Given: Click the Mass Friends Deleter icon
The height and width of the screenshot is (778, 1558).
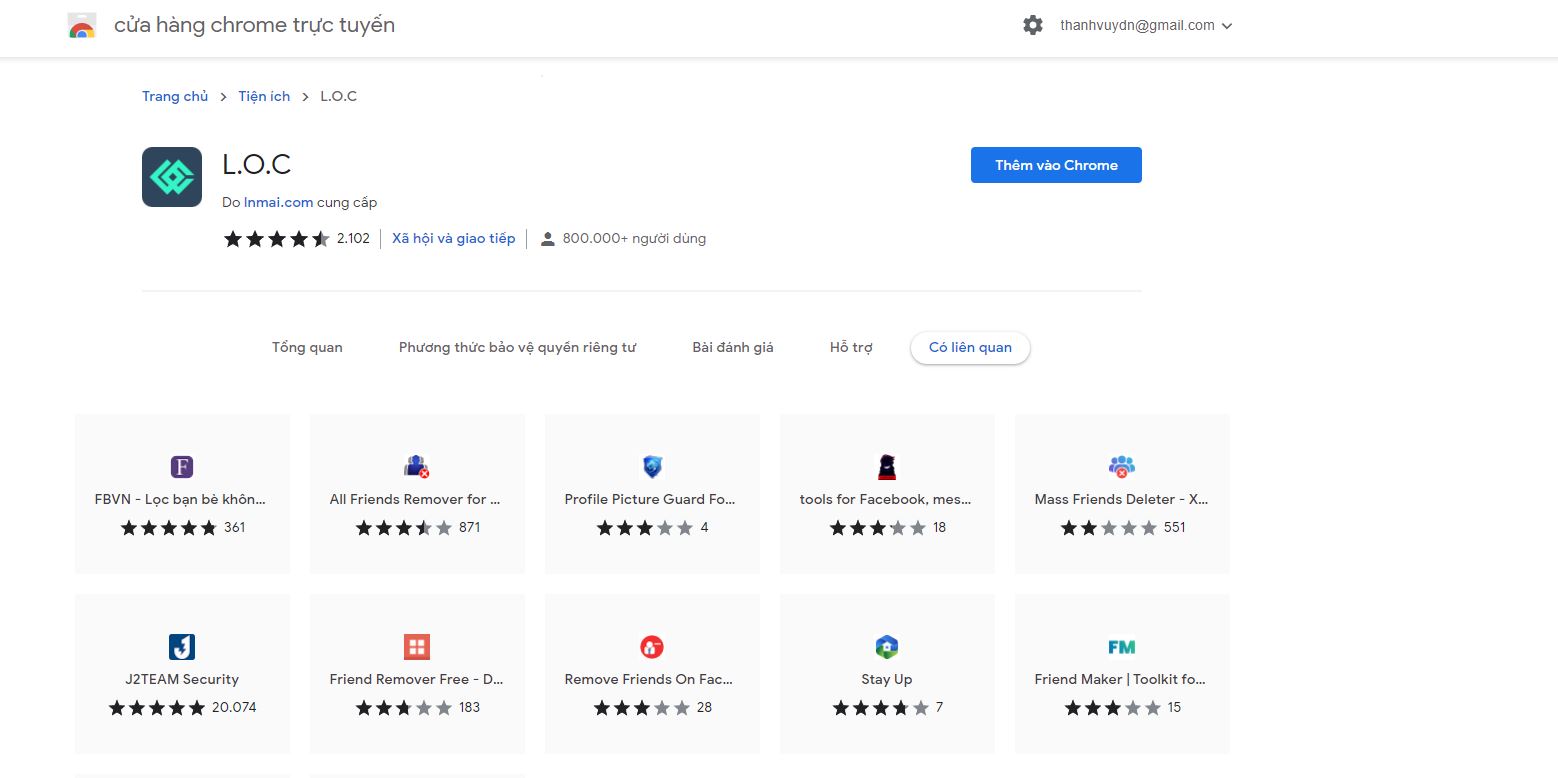Looking at the screenshot, I should tap(1122, 466).
